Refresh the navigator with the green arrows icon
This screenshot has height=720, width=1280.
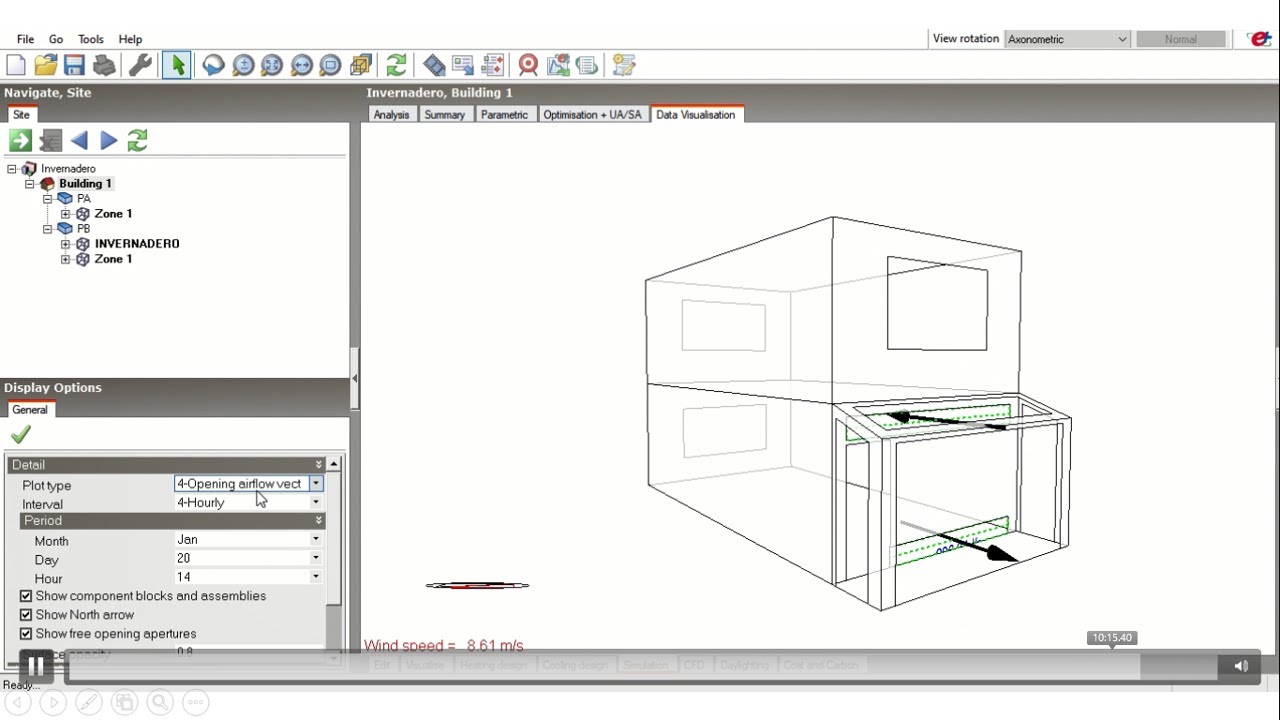tap(138, 141)
